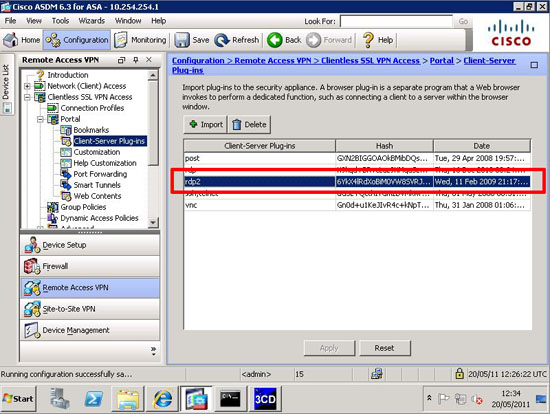Image resolution: width=550 pixels, height=414 pixels.
Task: Click the tree scrollbar down arrow
Action: click(153, 222)
